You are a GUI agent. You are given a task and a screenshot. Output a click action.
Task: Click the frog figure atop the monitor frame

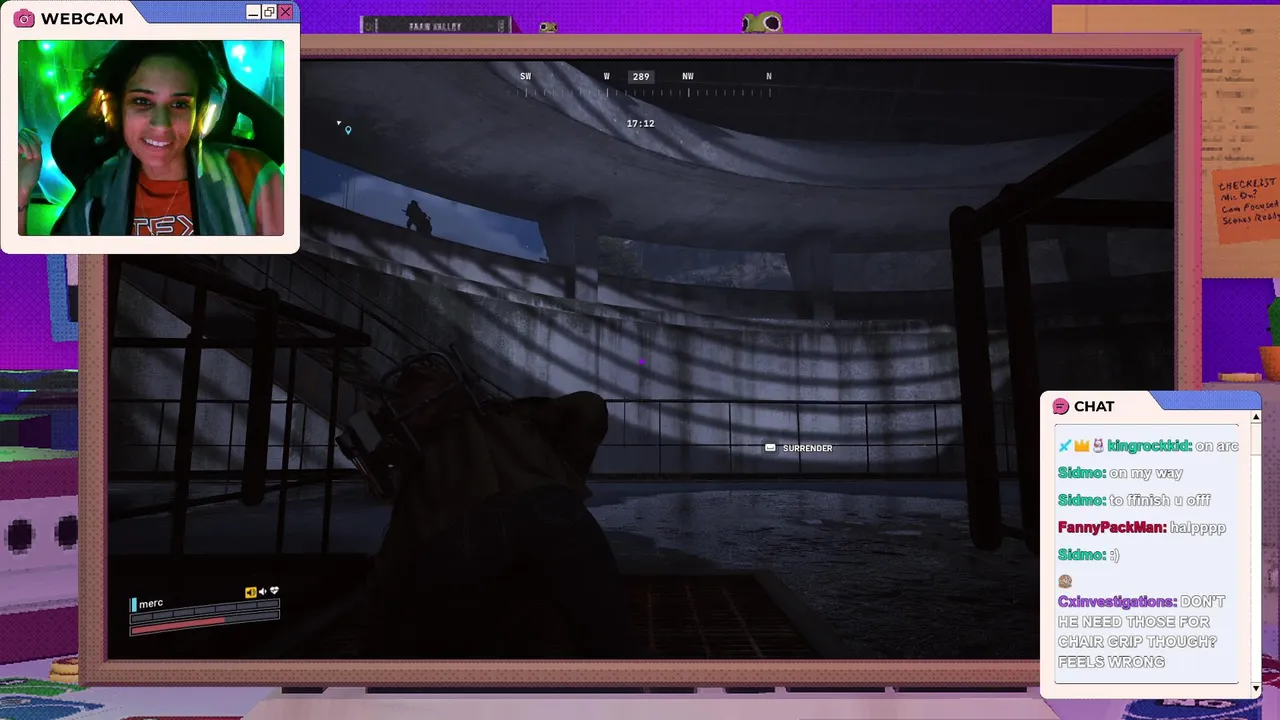click(762, 21)
